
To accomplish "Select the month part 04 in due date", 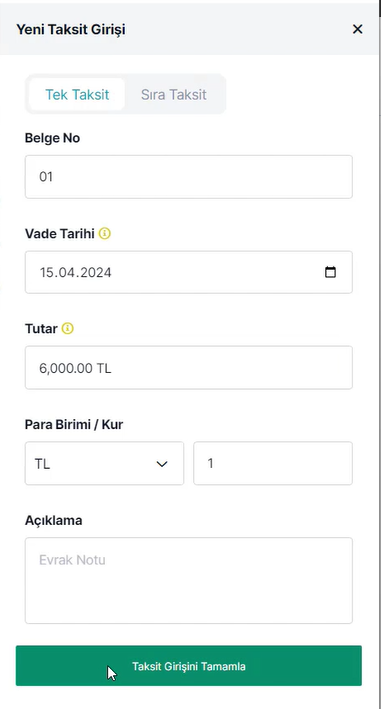I will pyautogui.click(x=62, y=273).
